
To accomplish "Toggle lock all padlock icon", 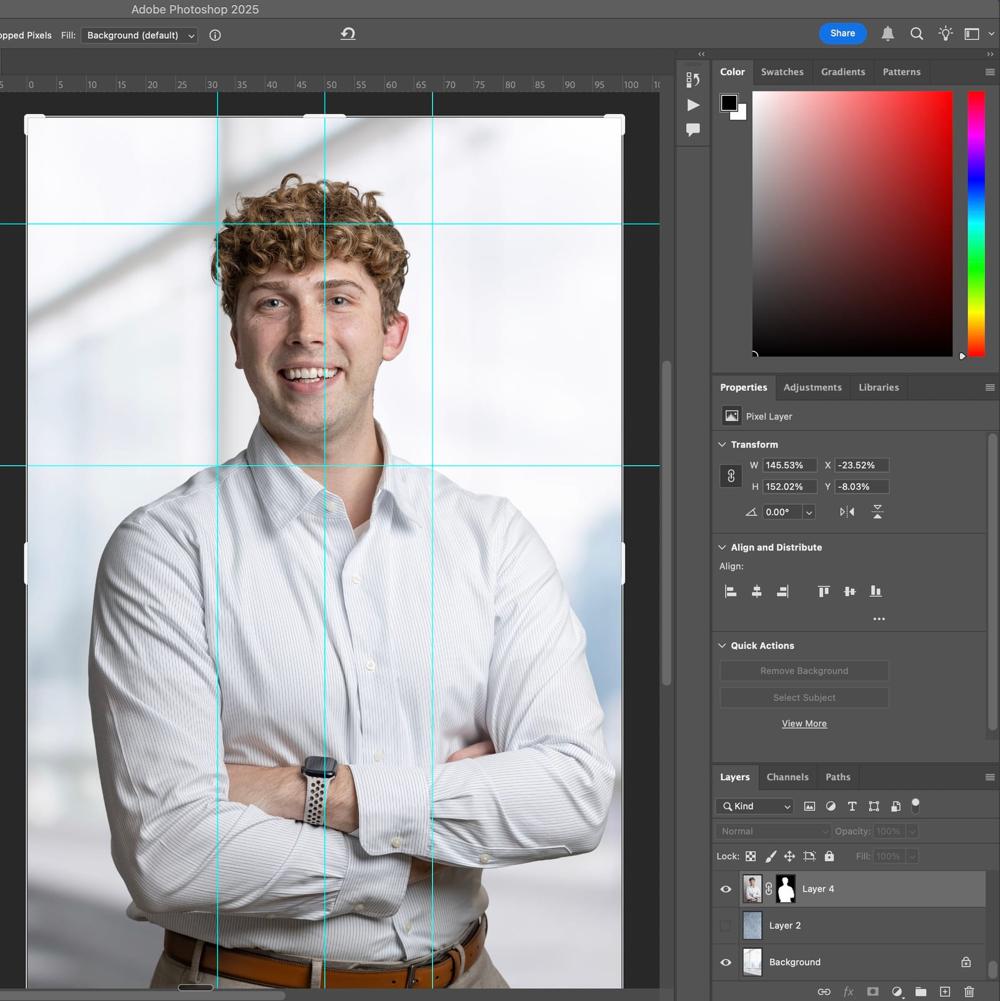I will tap(829, 856).
